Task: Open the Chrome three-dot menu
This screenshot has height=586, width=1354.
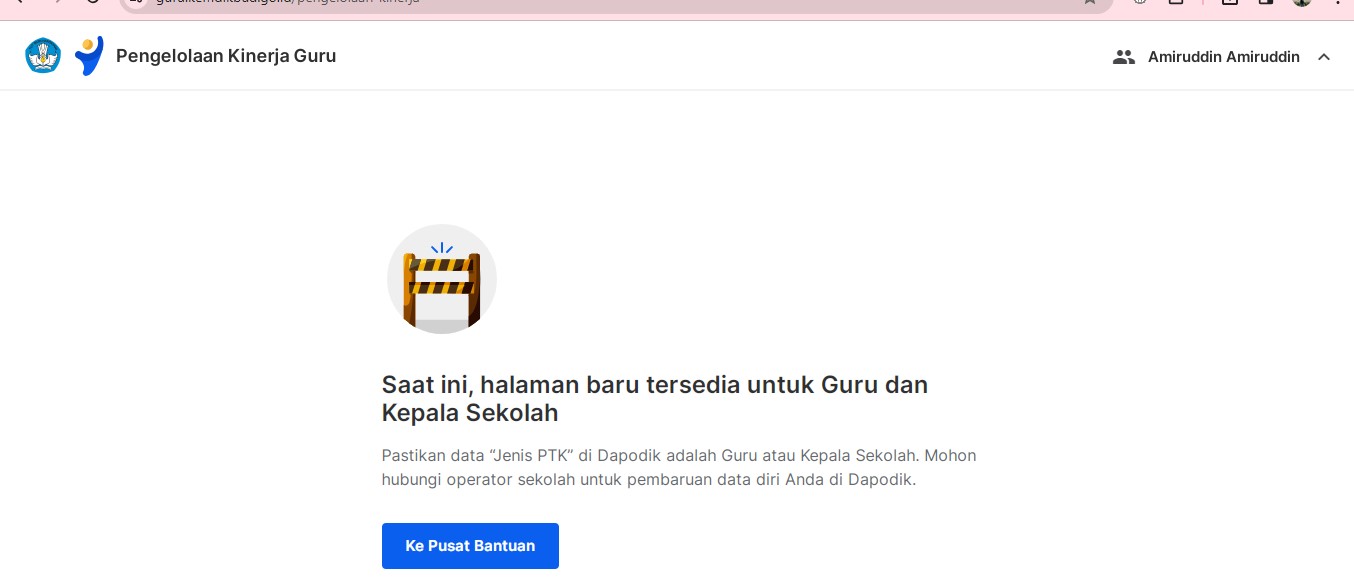Action: pyautogui.click(x=1337, y=2)
